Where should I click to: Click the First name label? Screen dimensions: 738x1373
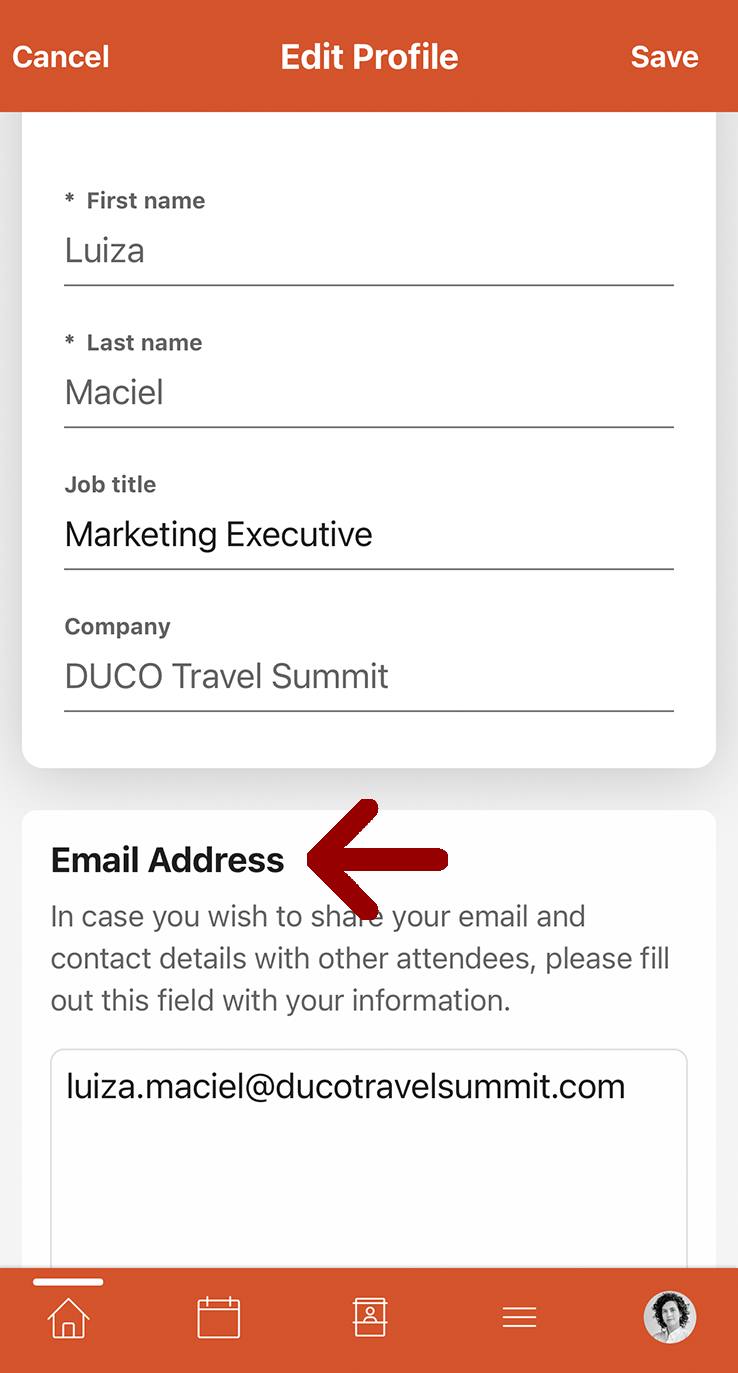tap(145, 201)
